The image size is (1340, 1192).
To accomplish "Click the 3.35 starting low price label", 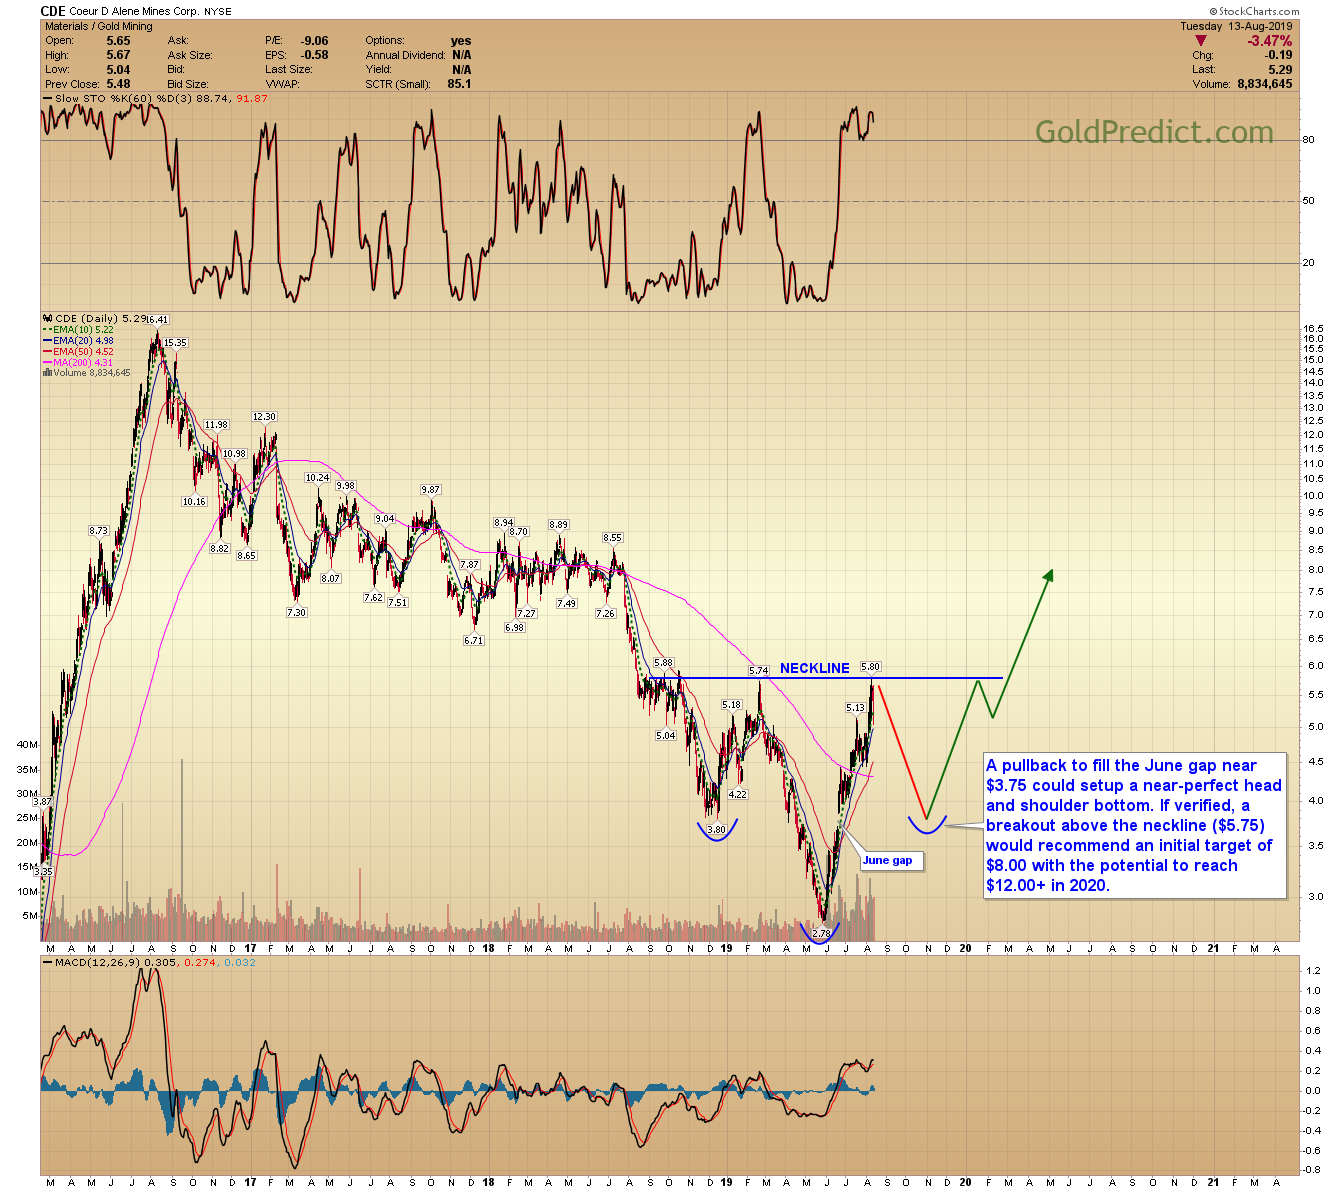I will (x=42, y=871).
